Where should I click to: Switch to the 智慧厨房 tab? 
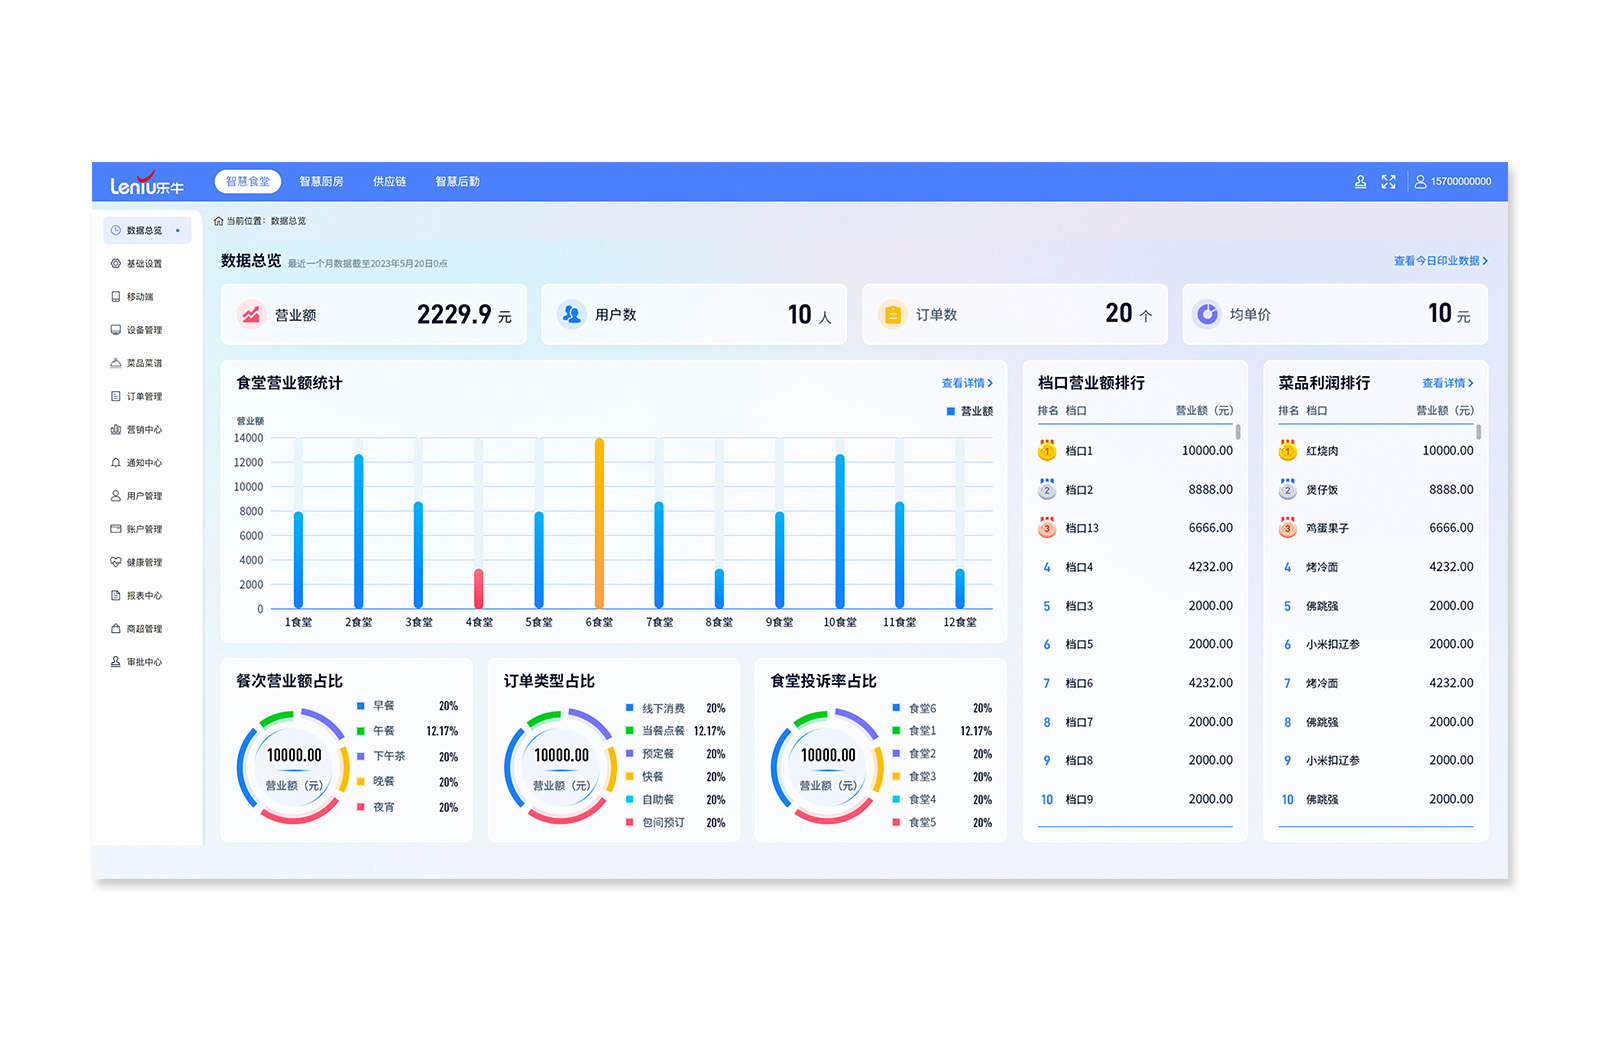[321, 182]
